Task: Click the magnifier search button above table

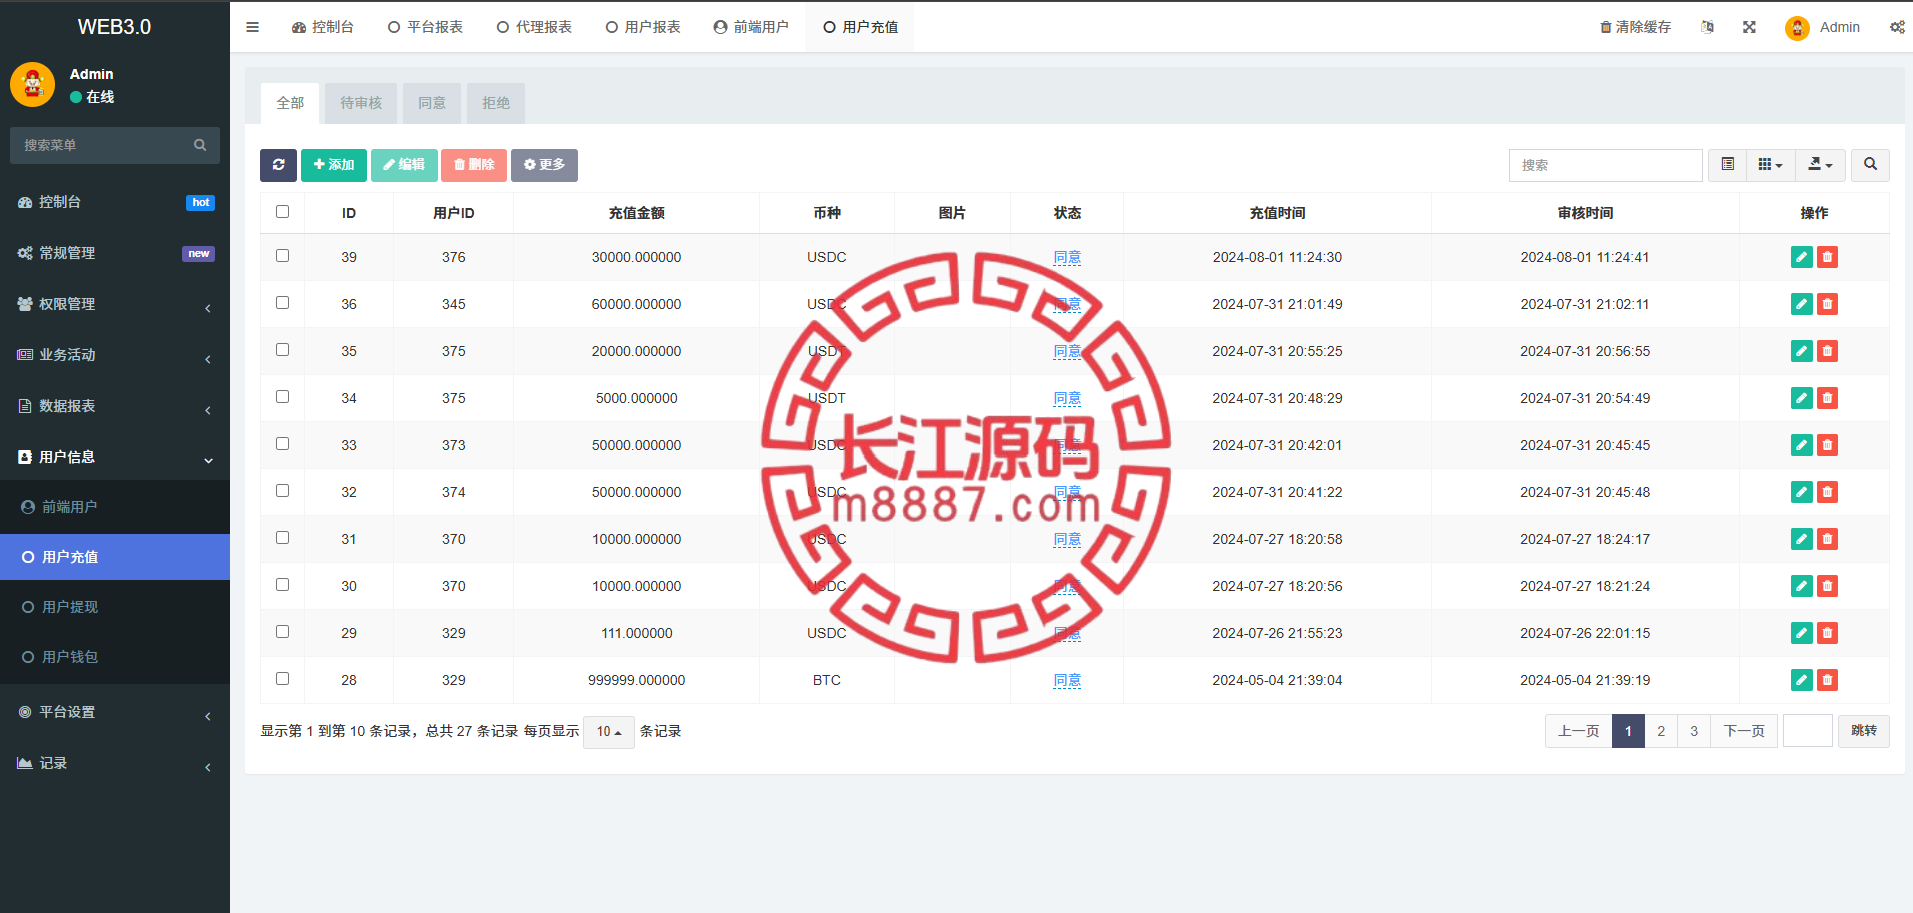Action: [1870, 165]
